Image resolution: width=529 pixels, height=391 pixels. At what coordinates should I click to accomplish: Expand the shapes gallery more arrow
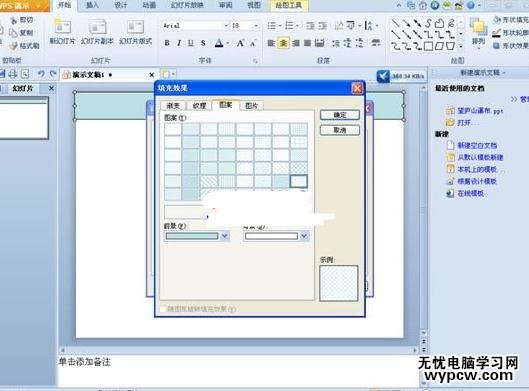point(461,46)
